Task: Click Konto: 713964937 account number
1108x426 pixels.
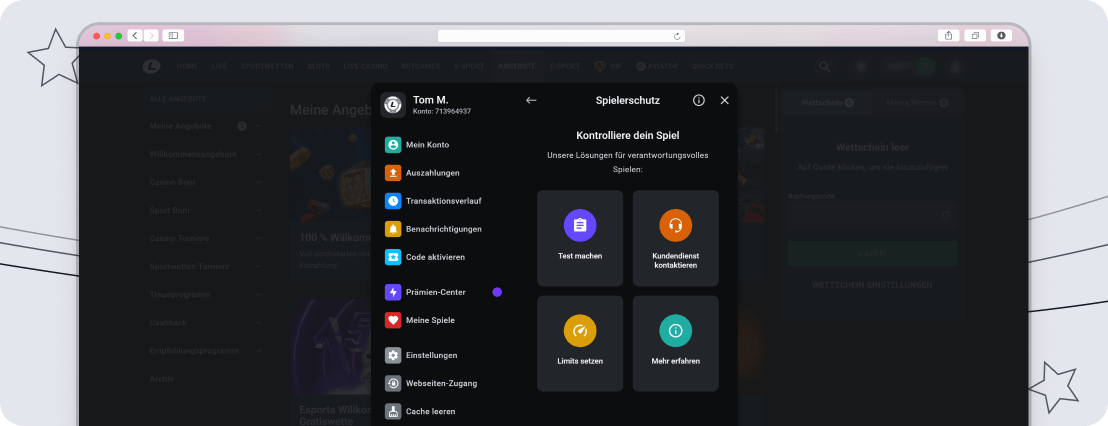Action: pyautogui.click(x=442, y=112)
